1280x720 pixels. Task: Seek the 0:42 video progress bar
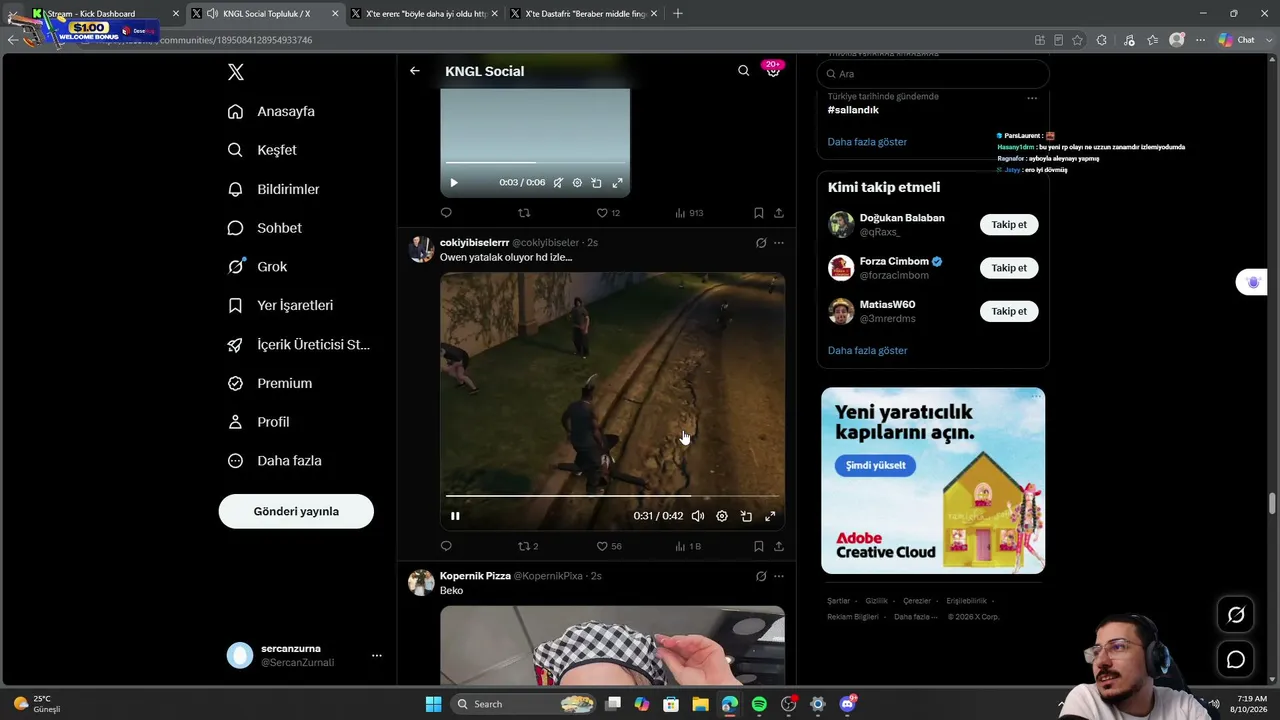pos(612,496)
